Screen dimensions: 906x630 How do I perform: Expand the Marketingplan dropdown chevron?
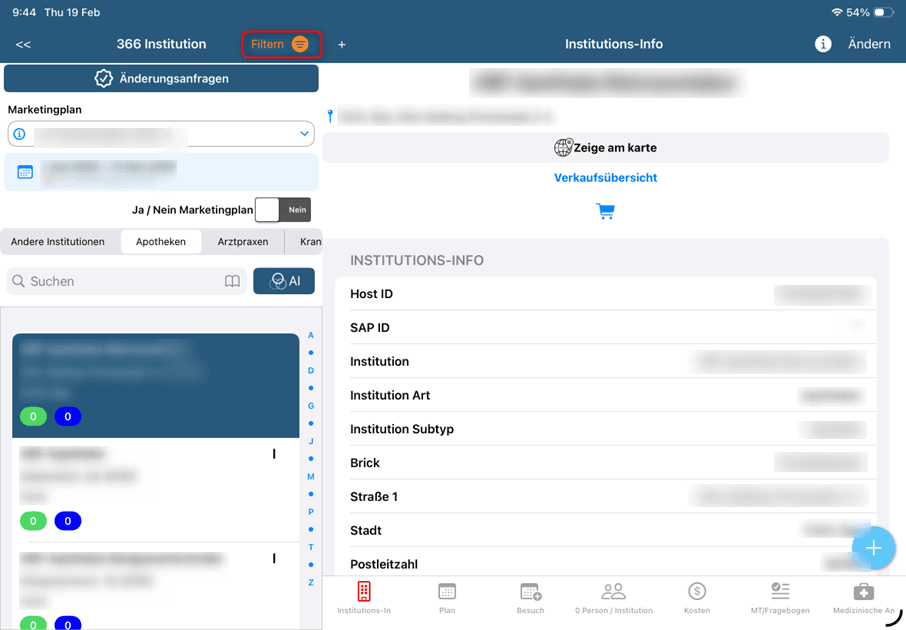pos(305,133)
